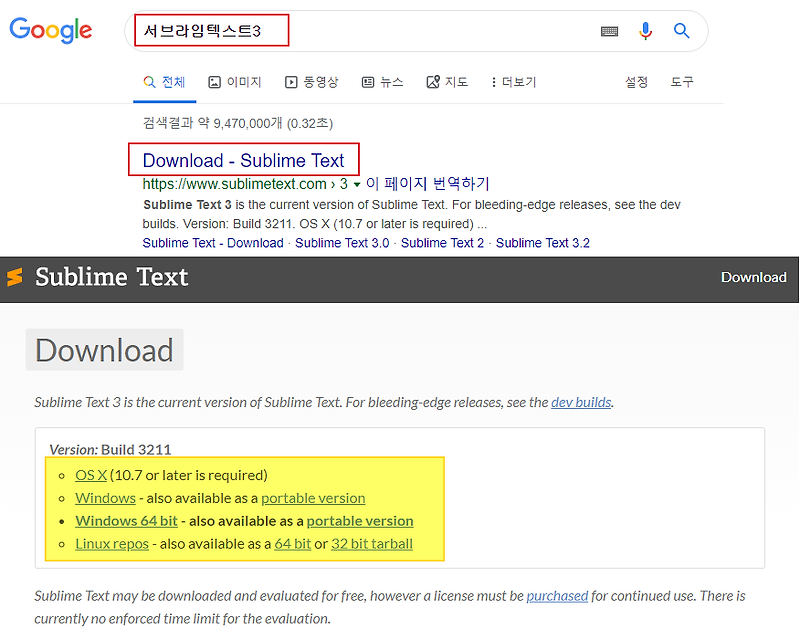This screenshot has height=639, width=800.
Task: Download the OS X version
Action: (x=91, y=475)
